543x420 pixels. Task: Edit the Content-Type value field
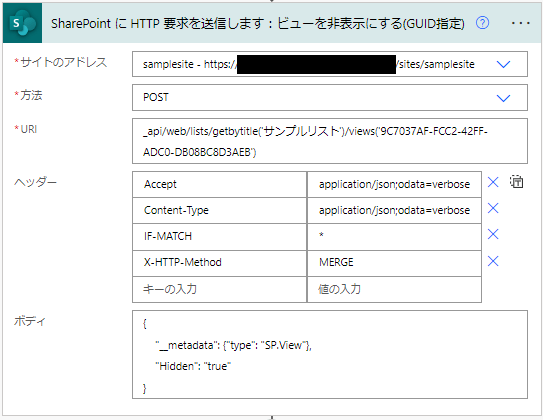tap(394, 211)
